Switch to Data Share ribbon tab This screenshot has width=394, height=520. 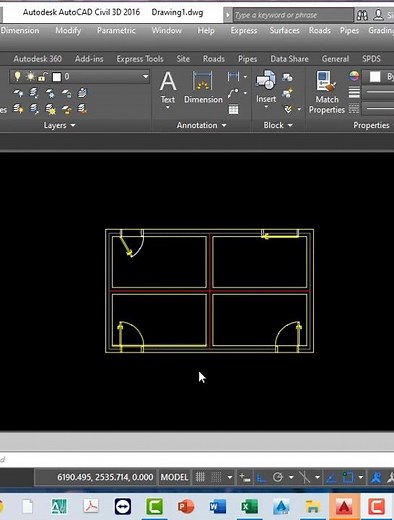pyautogui.click(x=289, y=59)
